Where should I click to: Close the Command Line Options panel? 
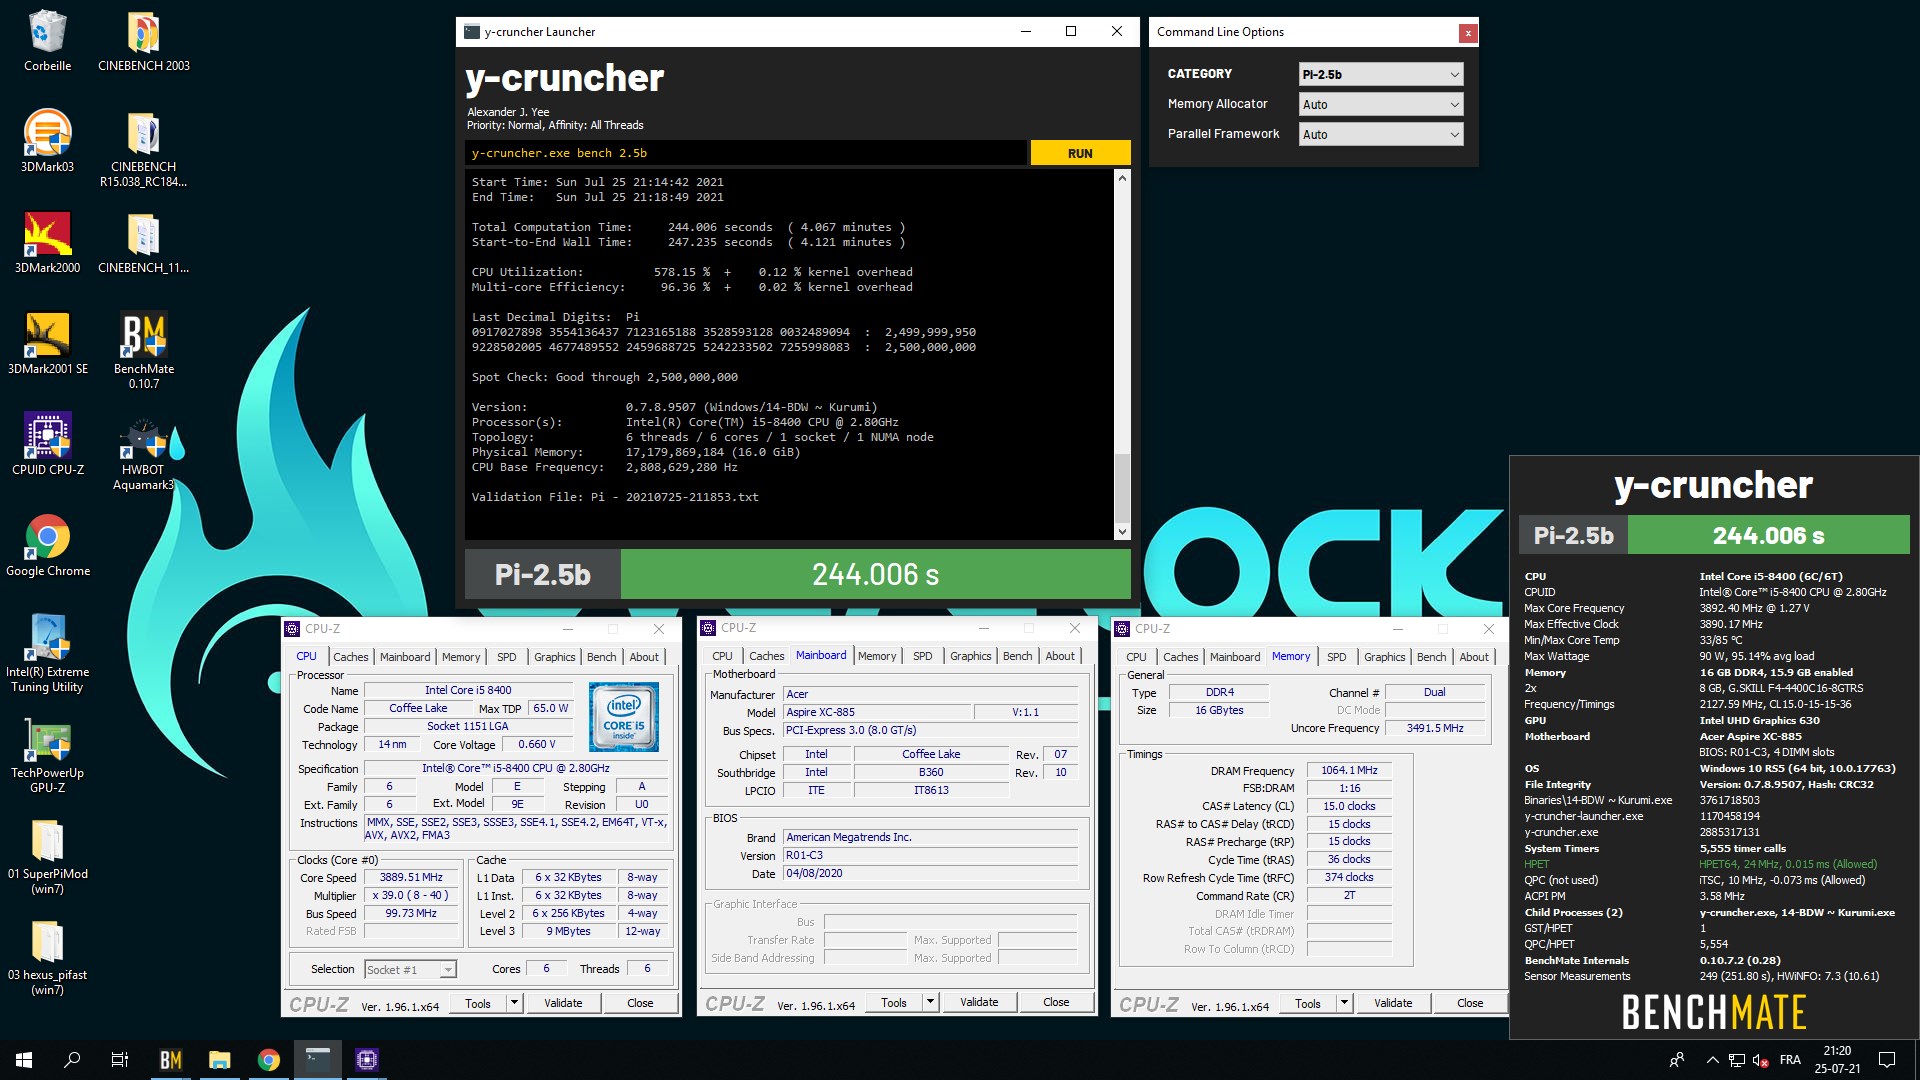1468,33
